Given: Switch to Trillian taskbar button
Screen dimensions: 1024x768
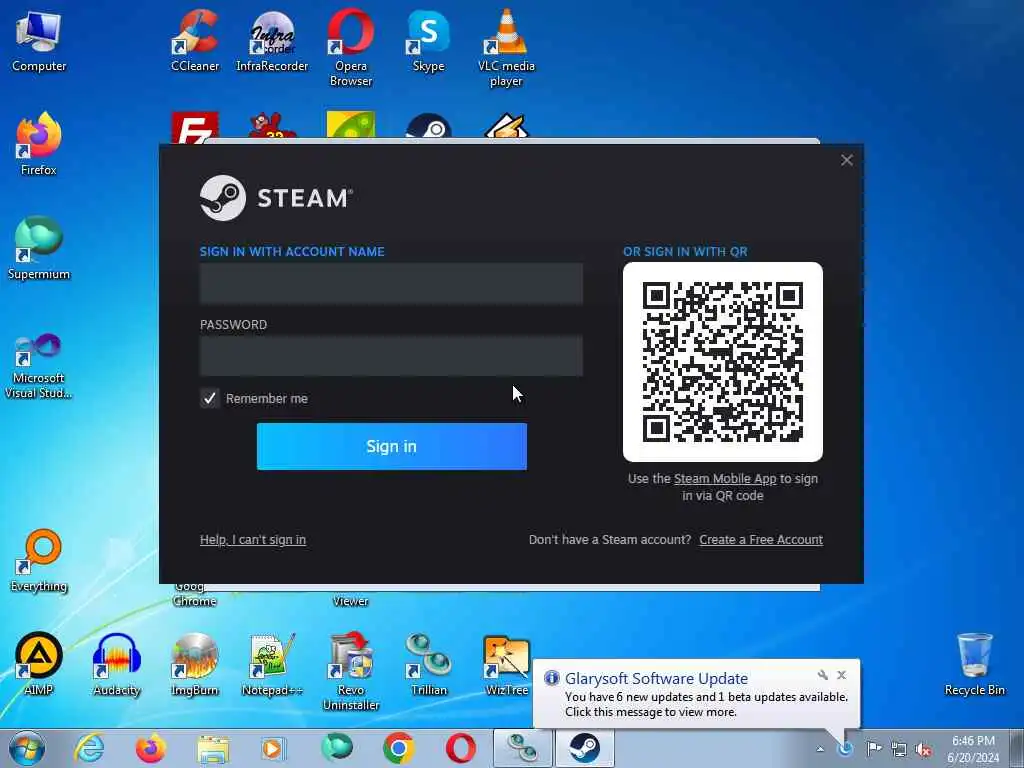Looking at the screenshot, I should click(x=522, y=748).
